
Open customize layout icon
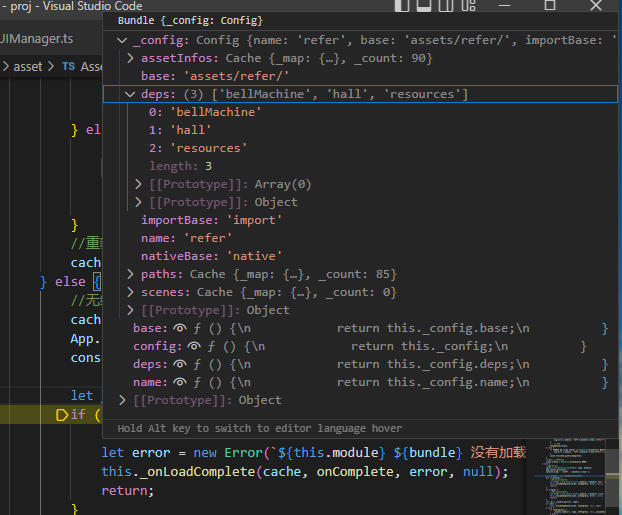click(468, 6)
